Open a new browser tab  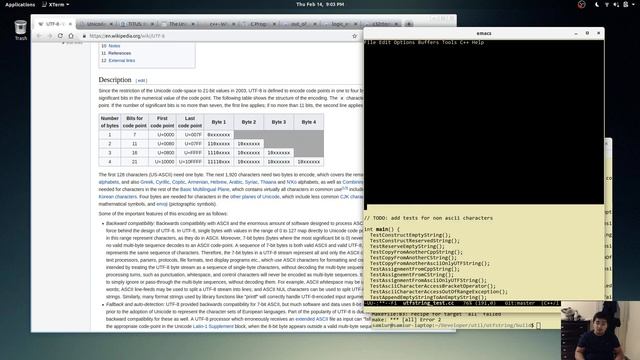409,24
